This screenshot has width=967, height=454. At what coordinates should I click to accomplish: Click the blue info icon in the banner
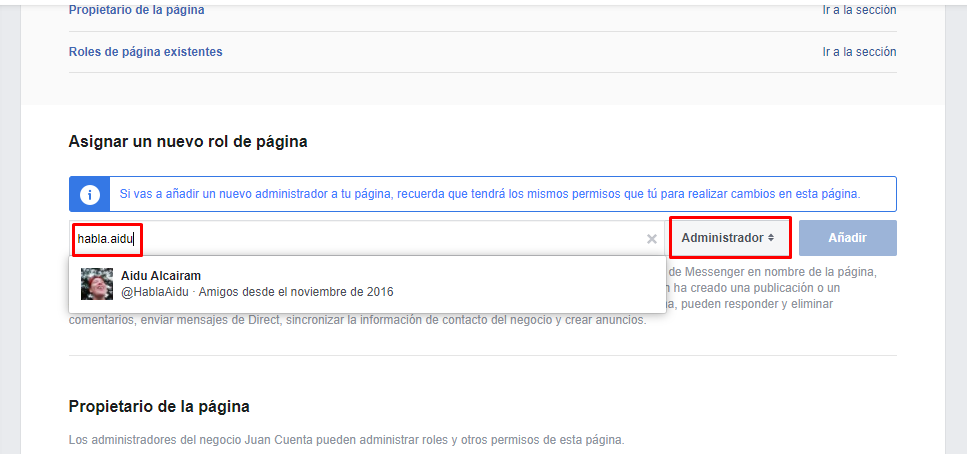[90, 194]
